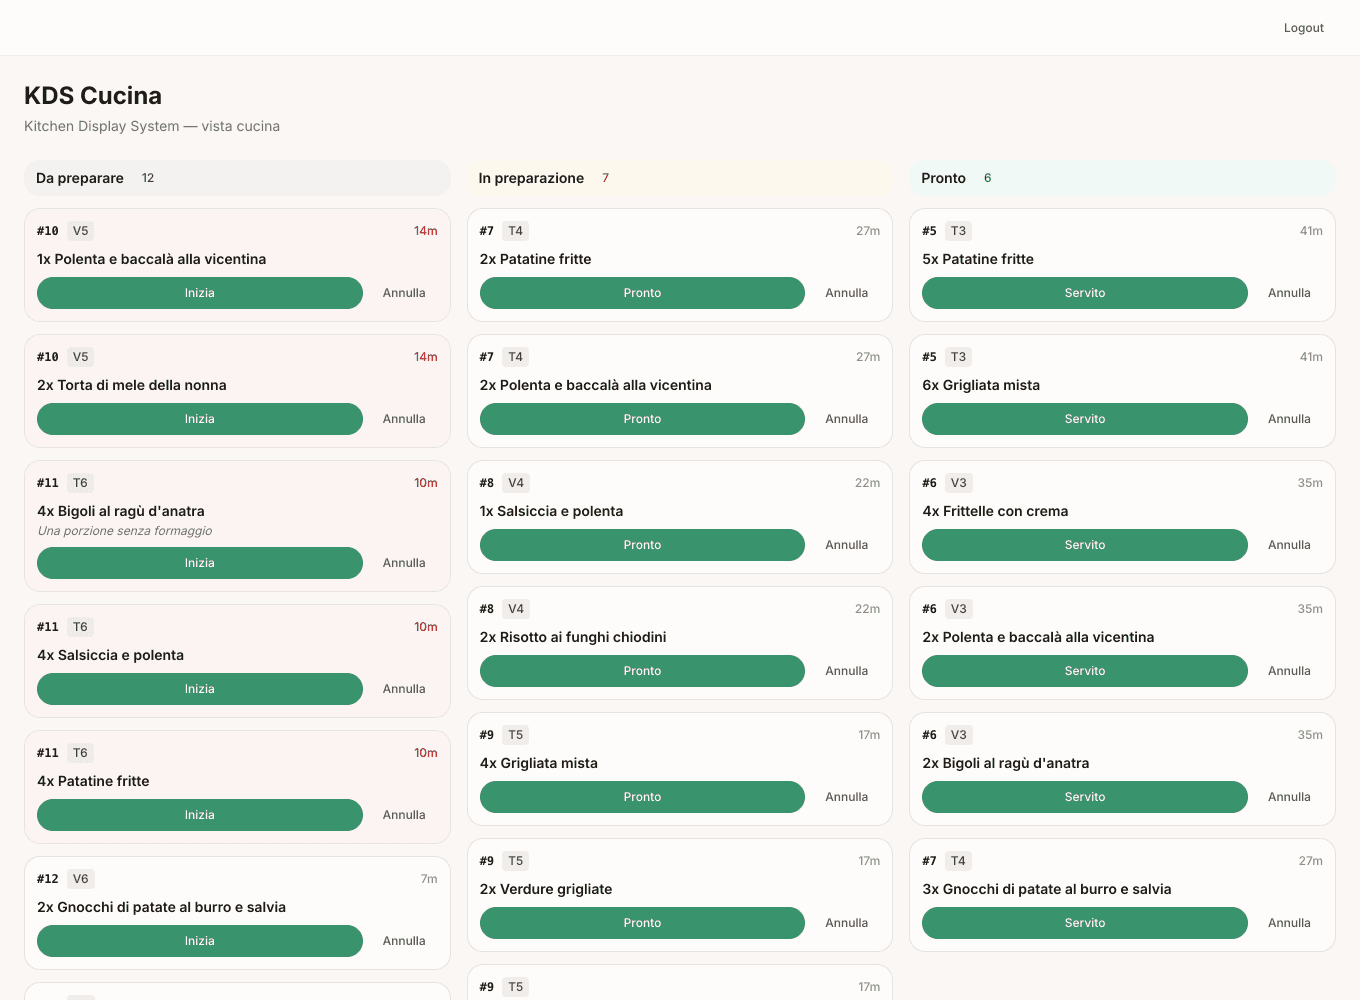
Task: Start preparing 4x Bigoli al ragù d'anatra
Action: click(200, 563)
